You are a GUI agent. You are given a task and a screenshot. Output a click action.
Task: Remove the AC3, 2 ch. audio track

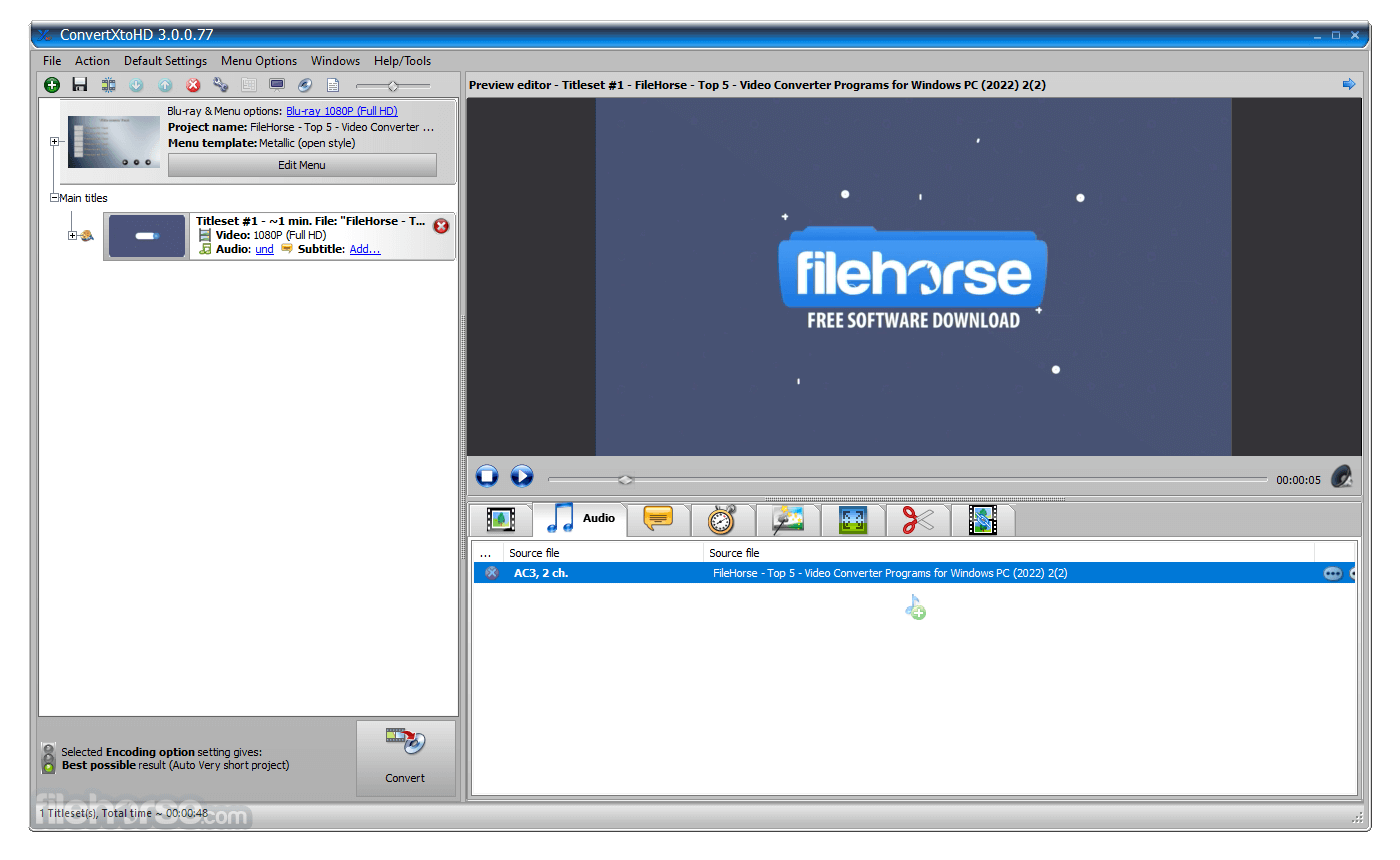point(491,573)
